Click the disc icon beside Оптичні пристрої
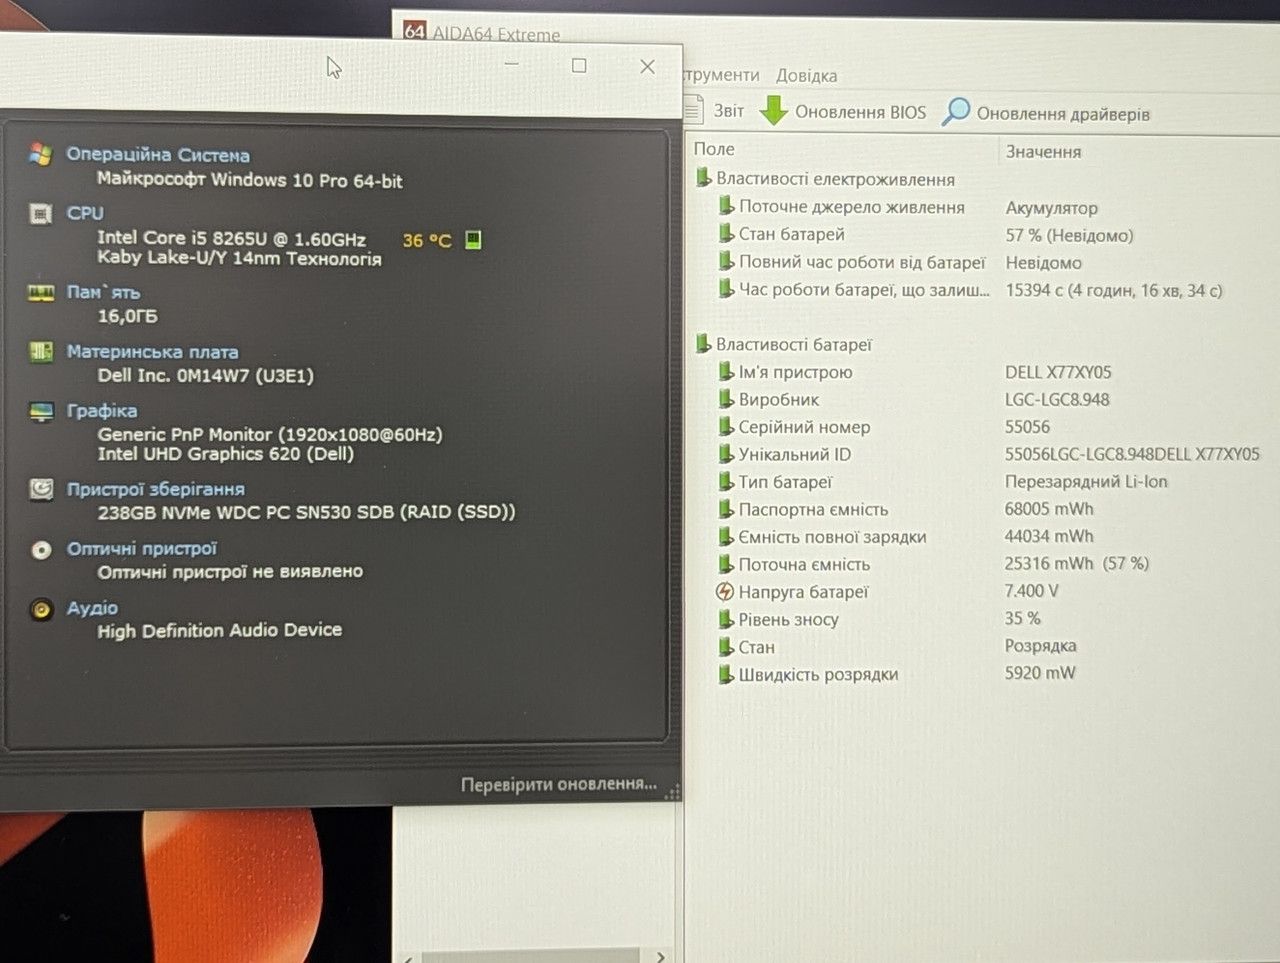Screen dimensions: 1280x963 (x=41, y=549)
